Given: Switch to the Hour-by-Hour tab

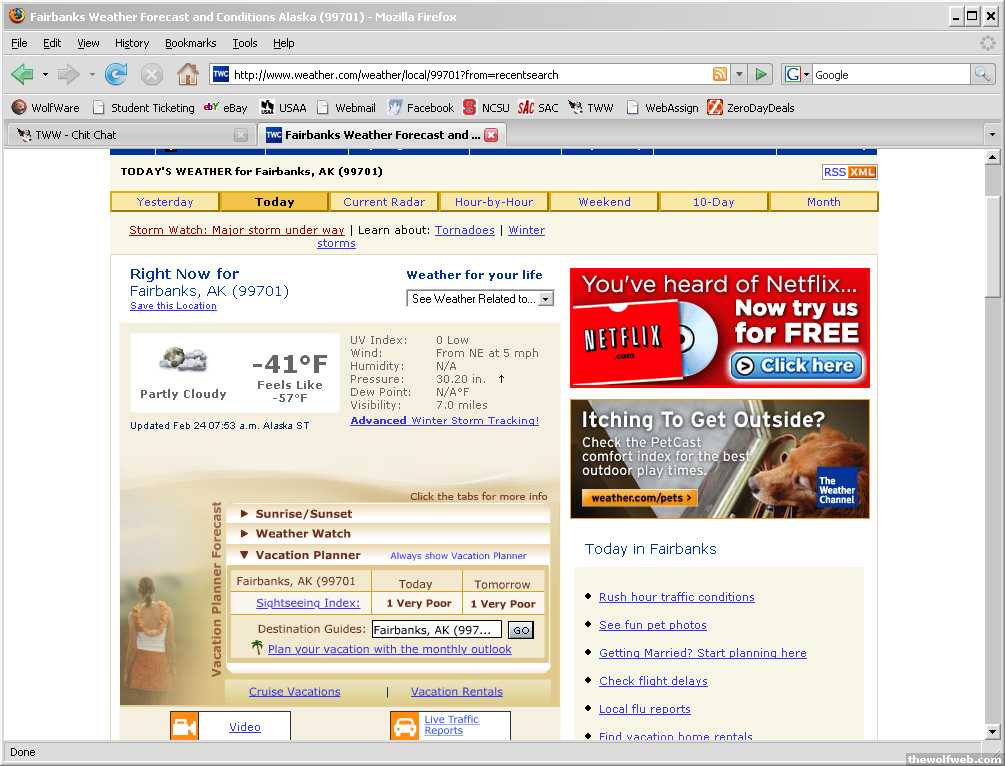Looking at the screenshot, I should [494, 202].
